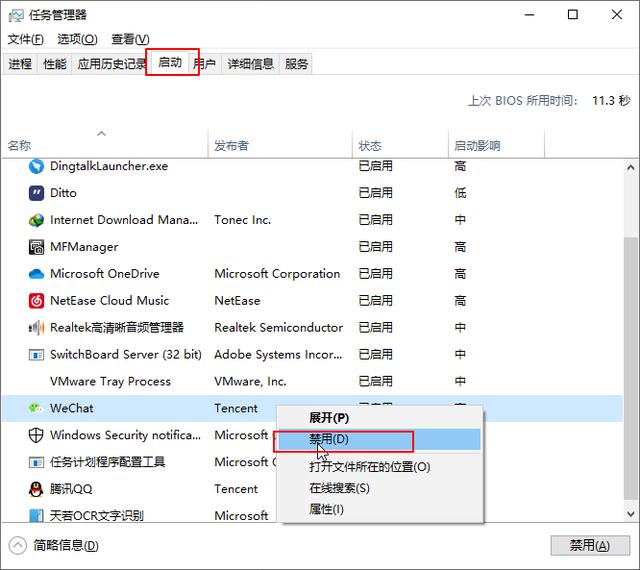Image resolution: width=640 pixels, height=570 pixels.
Task: Choose 在线搜索(S) in the context menu
Action: pos(380,488)
